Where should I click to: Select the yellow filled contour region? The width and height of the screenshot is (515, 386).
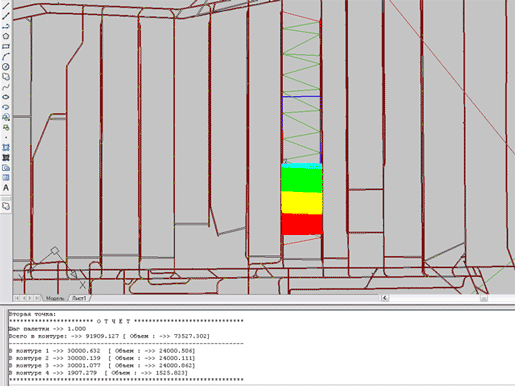[x=302, y=203]
